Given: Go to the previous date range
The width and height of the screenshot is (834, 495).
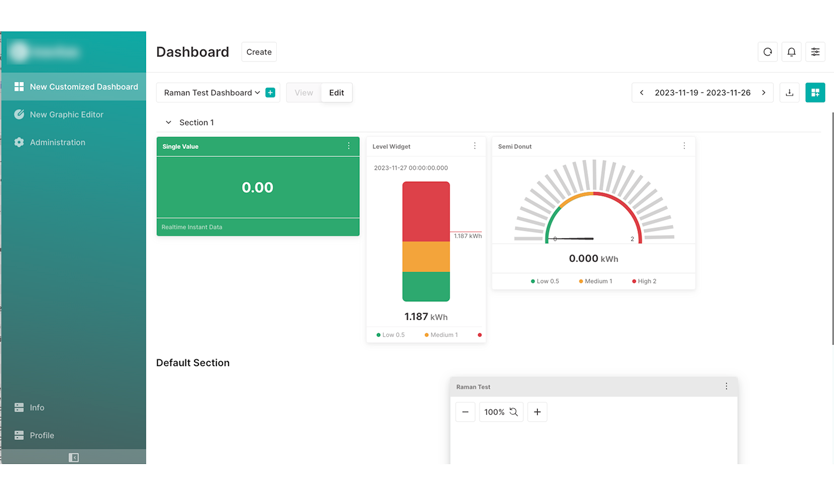Looking at the screenshot, I should click(642, 93).
